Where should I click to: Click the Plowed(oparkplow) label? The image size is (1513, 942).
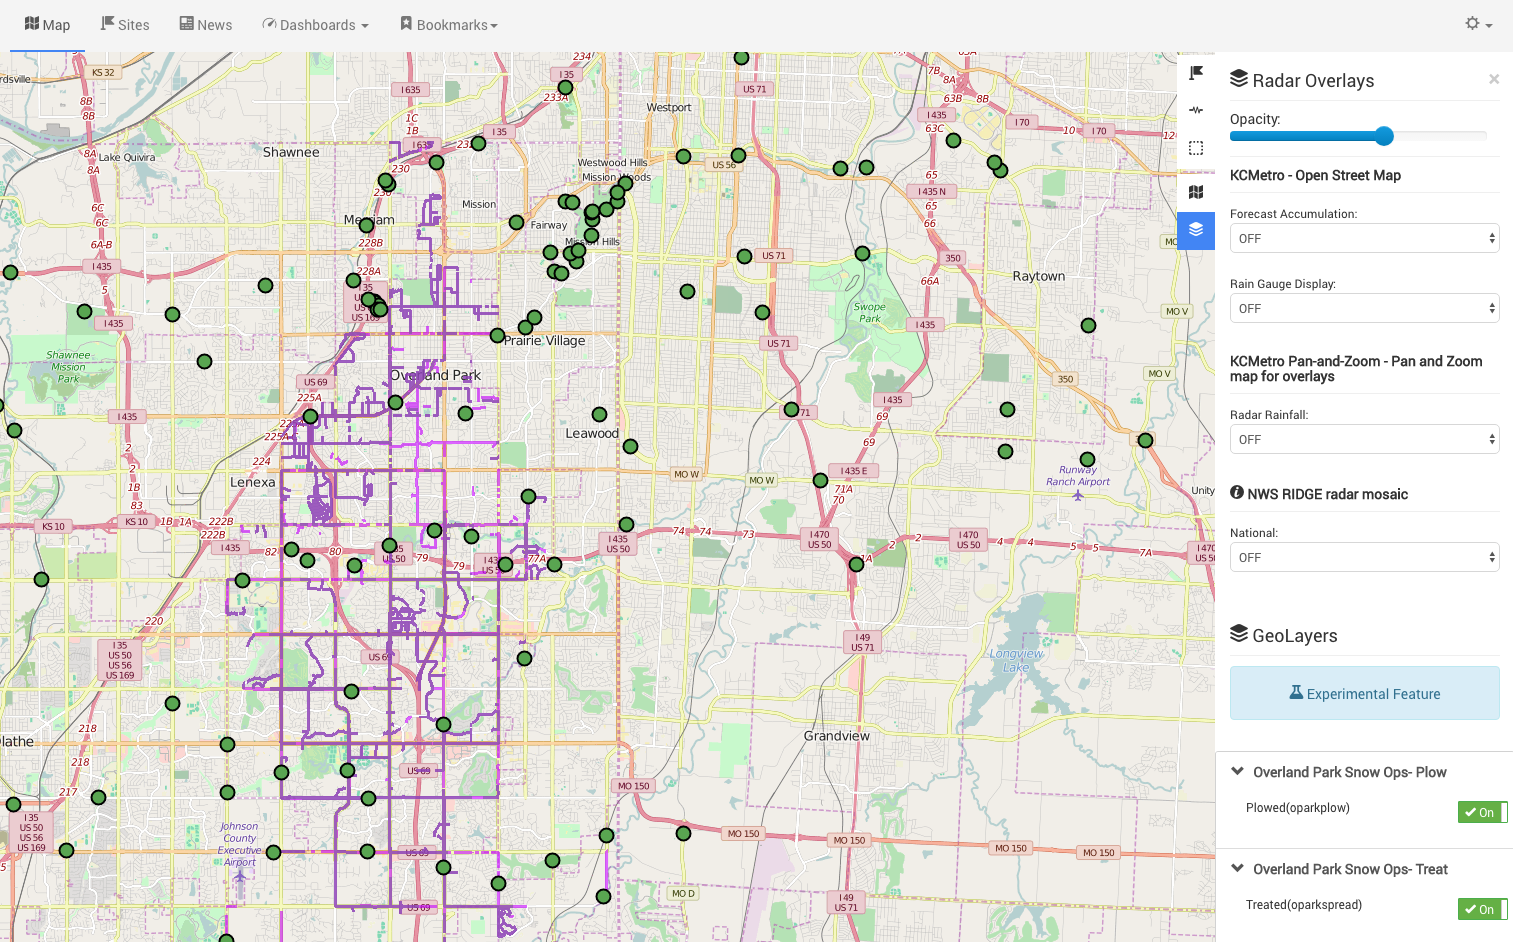(1297, 808)
